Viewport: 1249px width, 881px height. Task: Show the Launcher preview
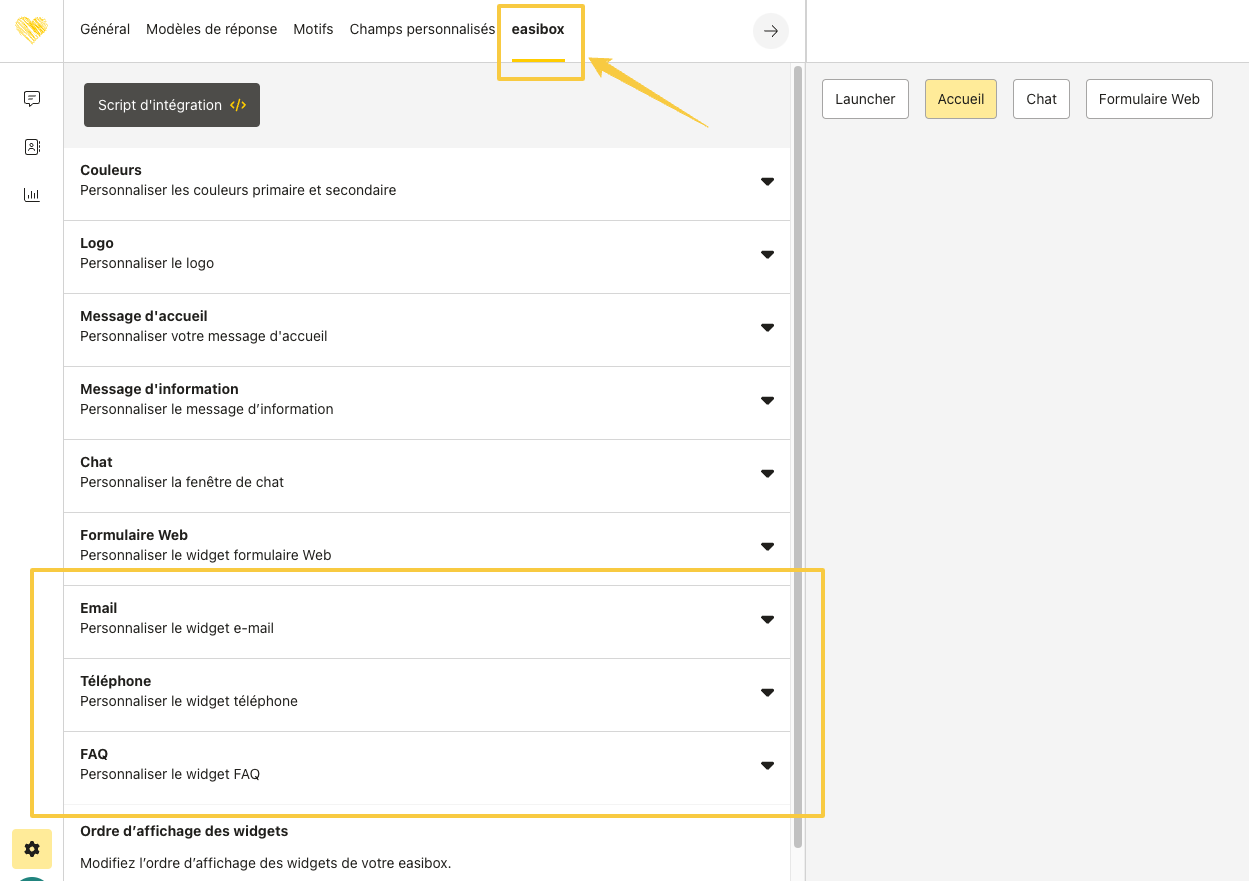(x=865, y=99)
